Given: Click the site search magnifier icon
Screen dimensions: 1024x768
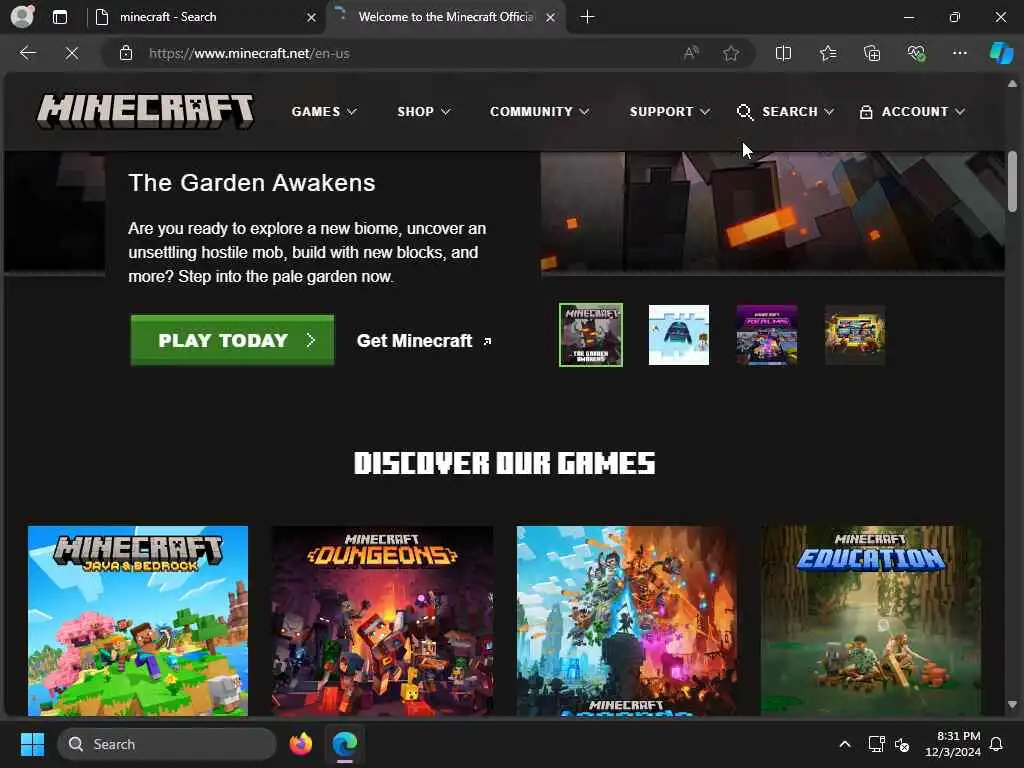Looking at the screenshot, I should (744, 112).
